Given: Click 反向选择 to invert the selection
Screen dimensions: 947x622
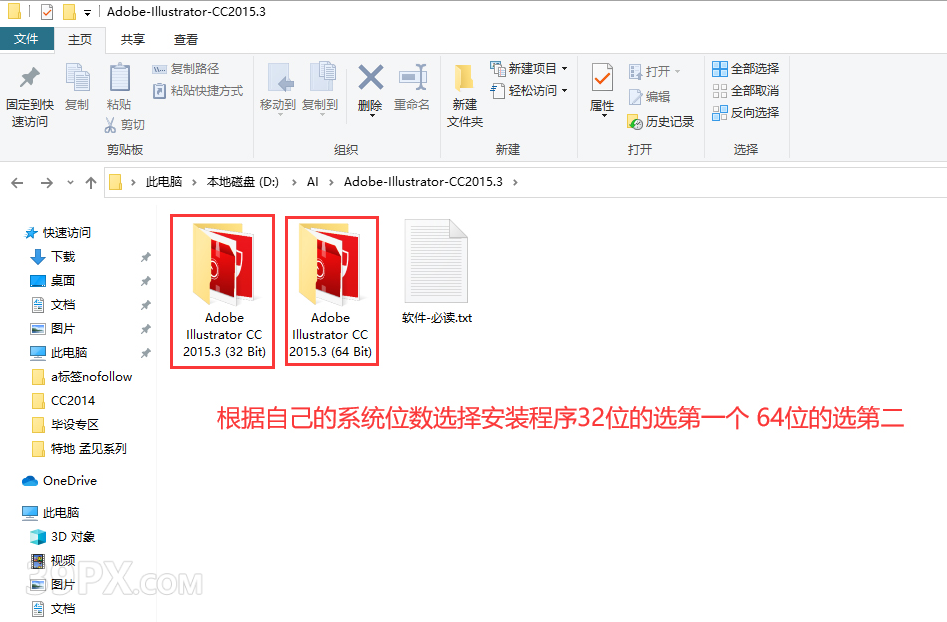Looking at the screenshot, I should [745, 111].
